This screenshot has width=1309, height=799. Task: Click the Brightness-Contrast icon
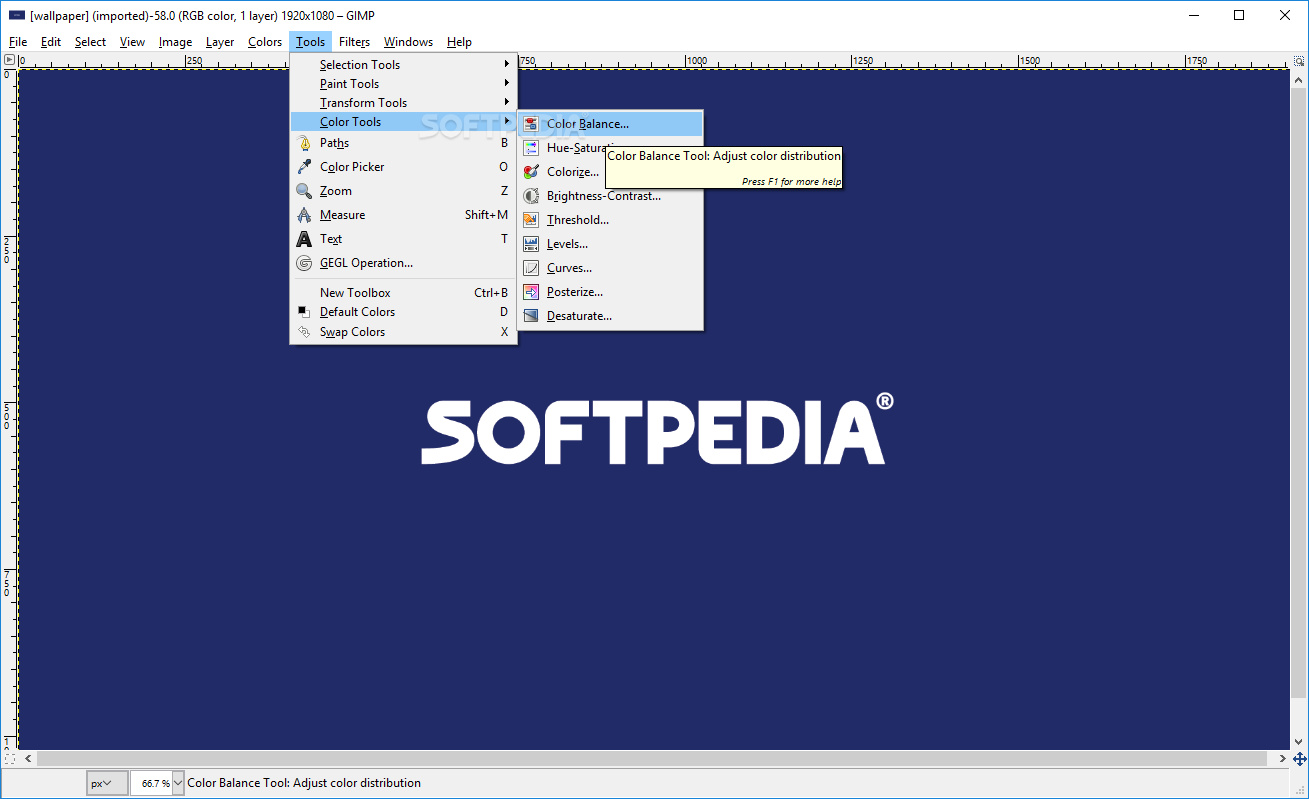pos(530,196)
